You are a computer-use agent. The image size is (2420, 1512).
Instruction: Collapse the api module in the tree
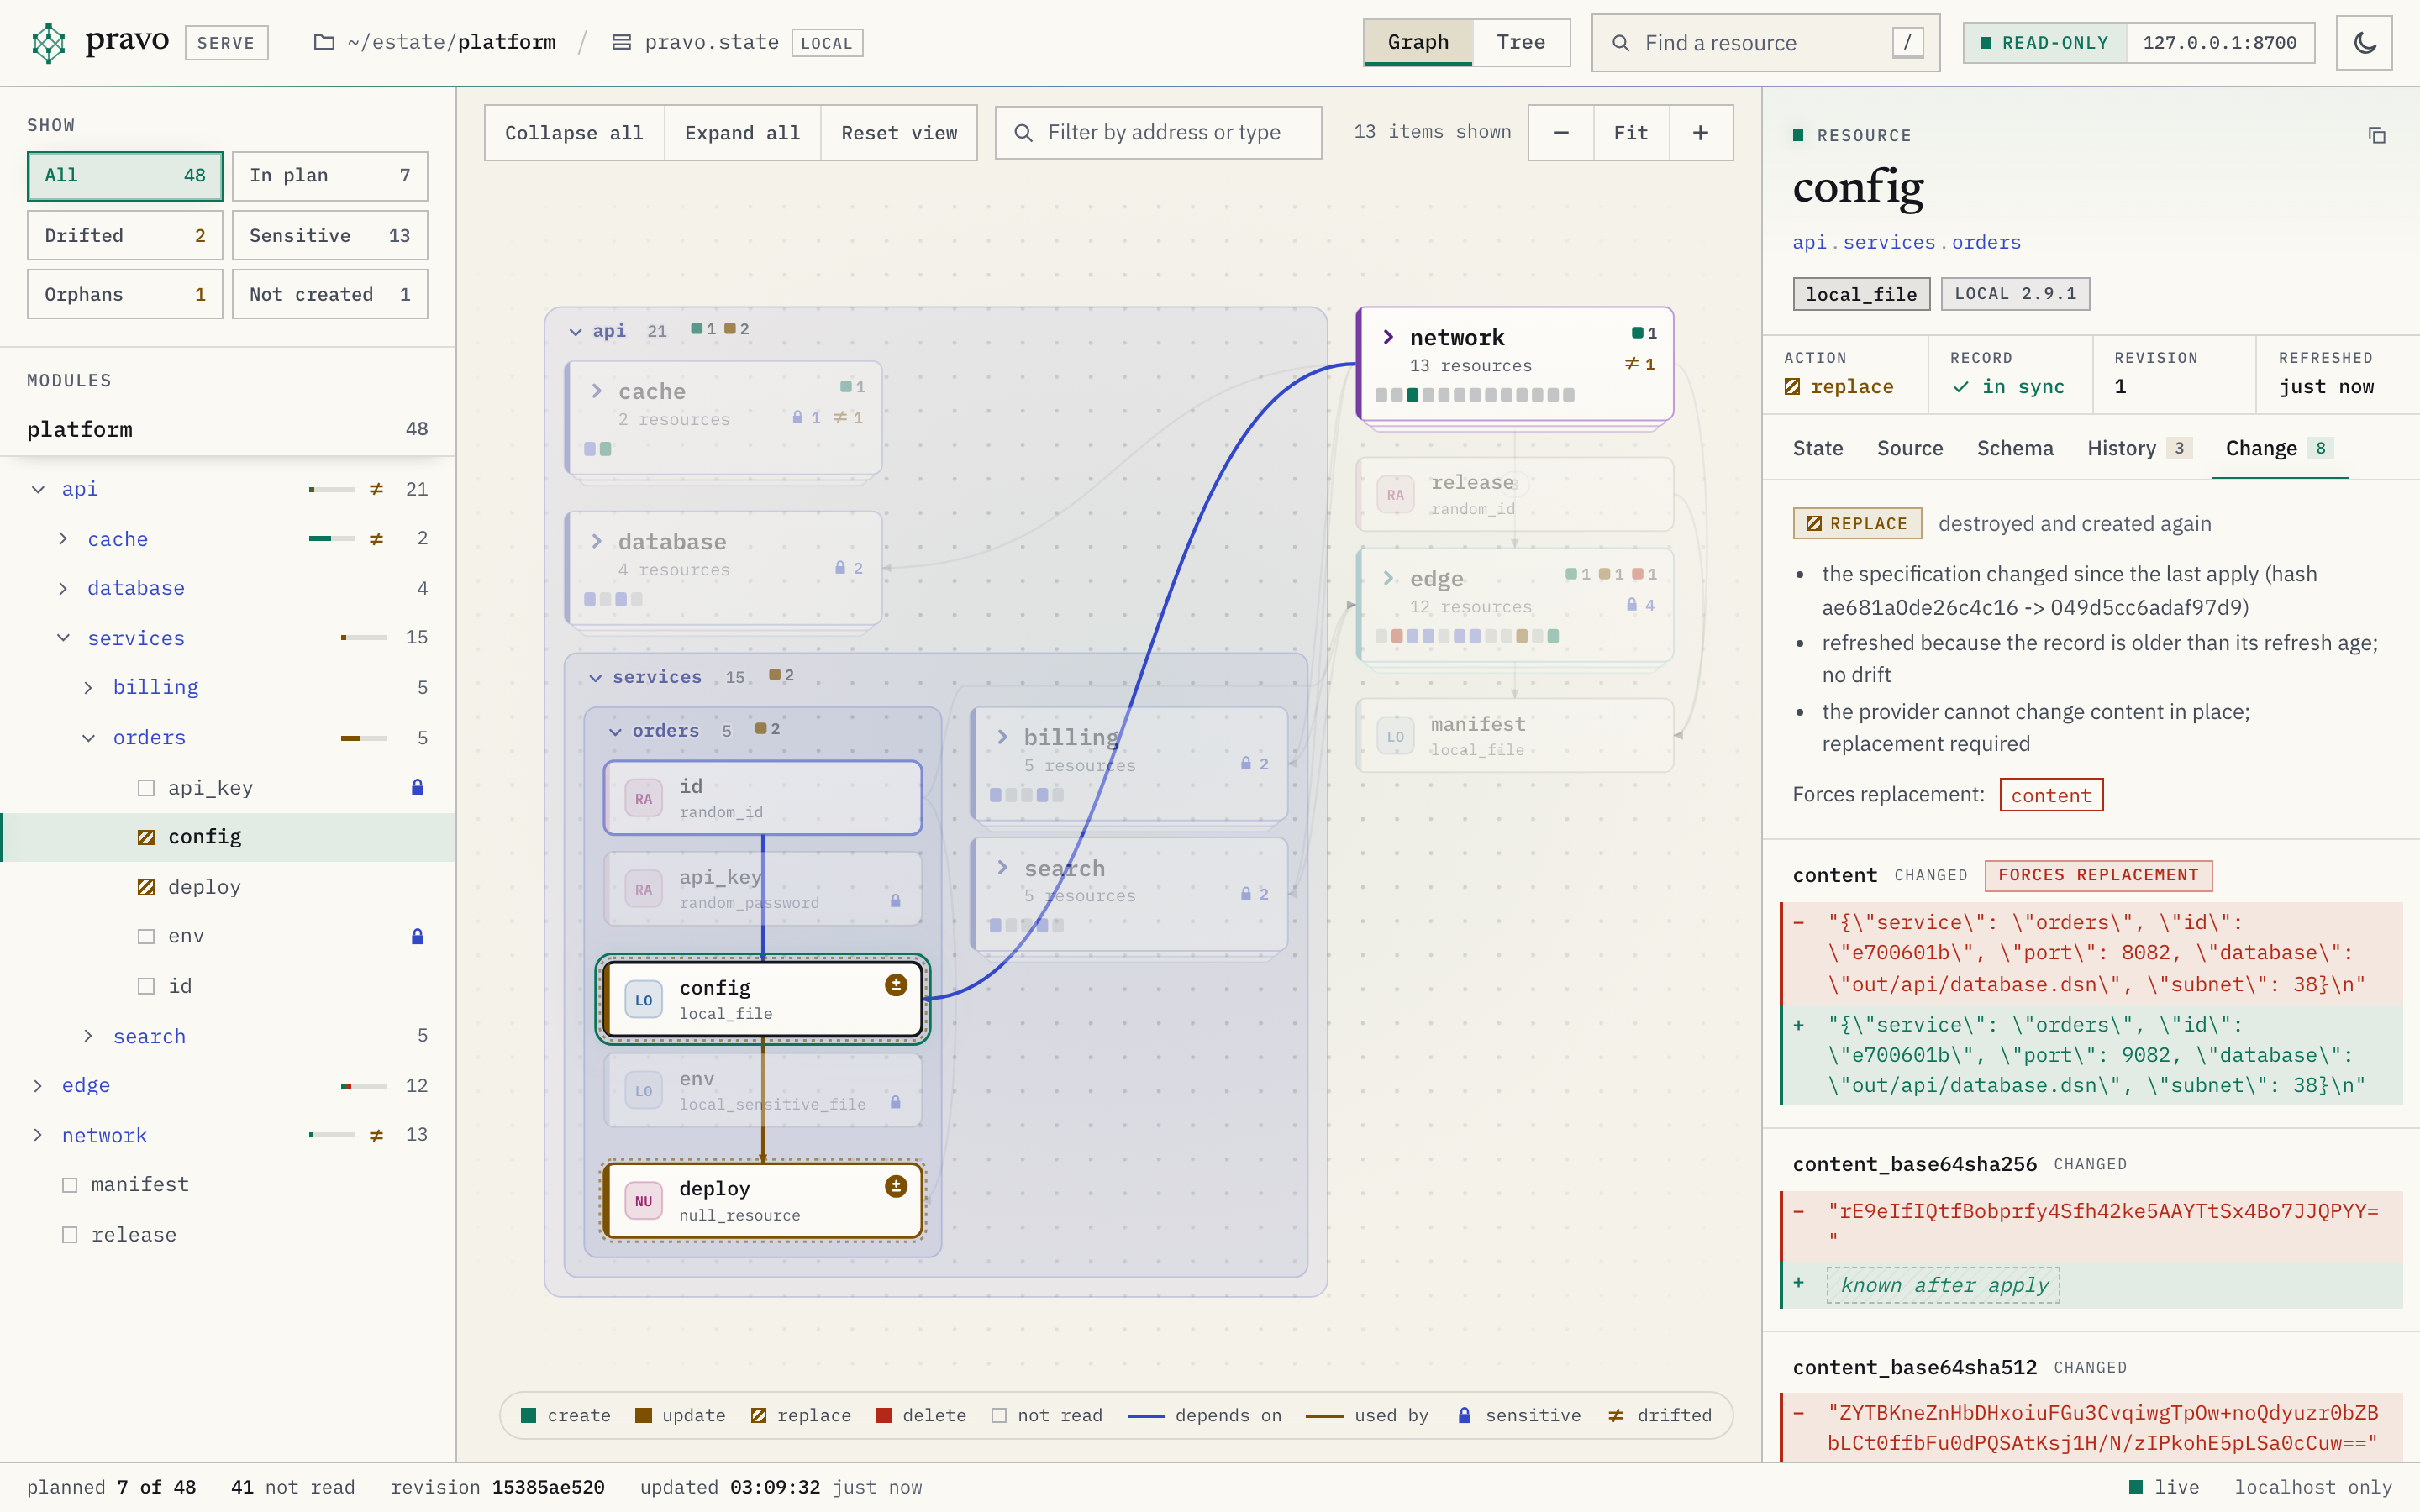(x=38, y=489)
